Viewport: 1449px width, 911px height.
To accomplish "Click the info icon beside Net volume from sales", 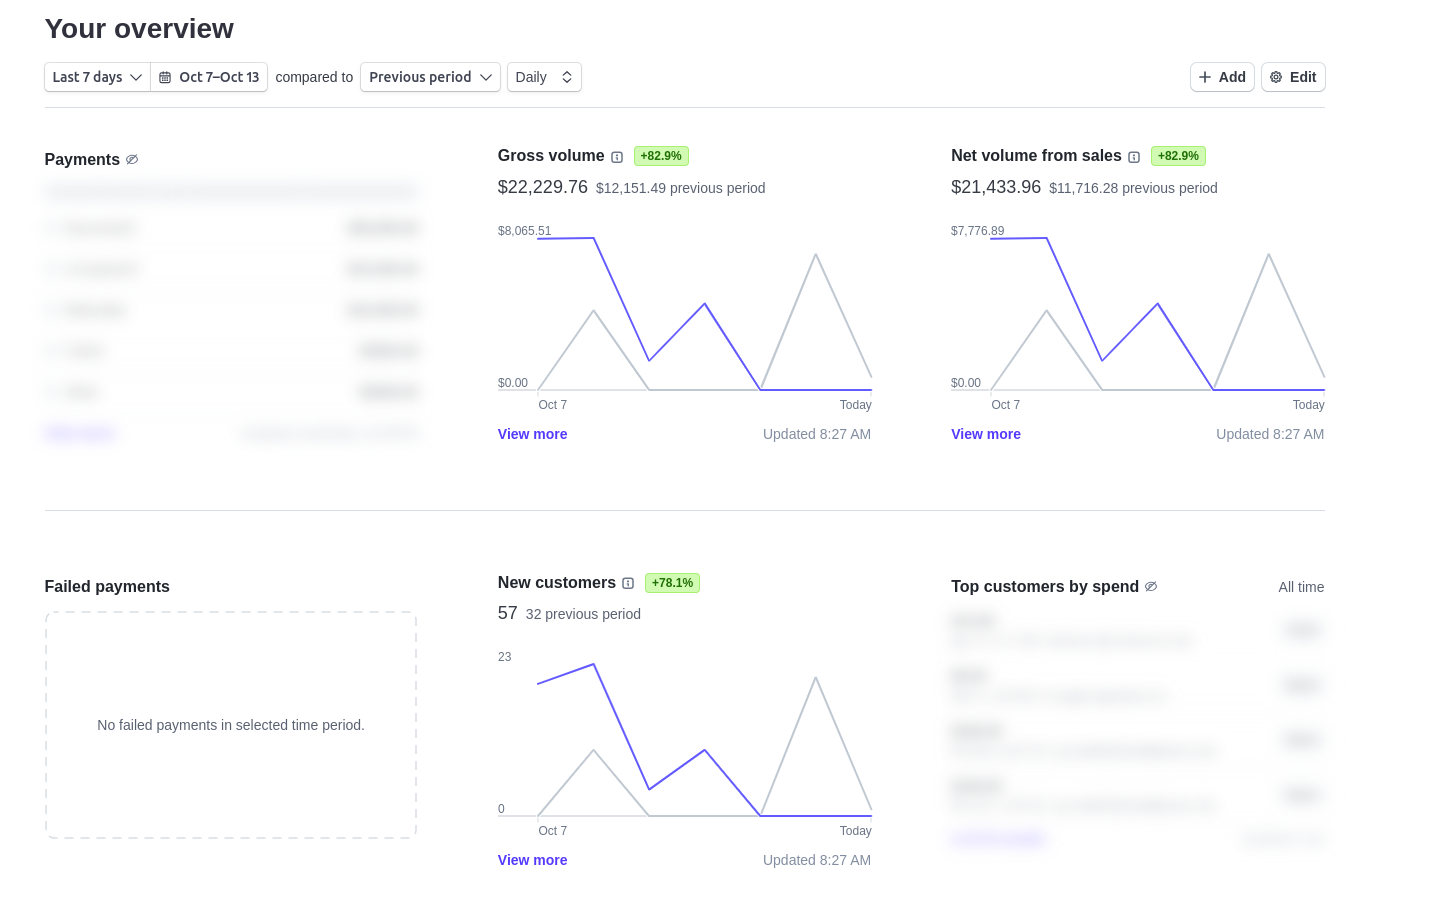I will (1134, 156).
